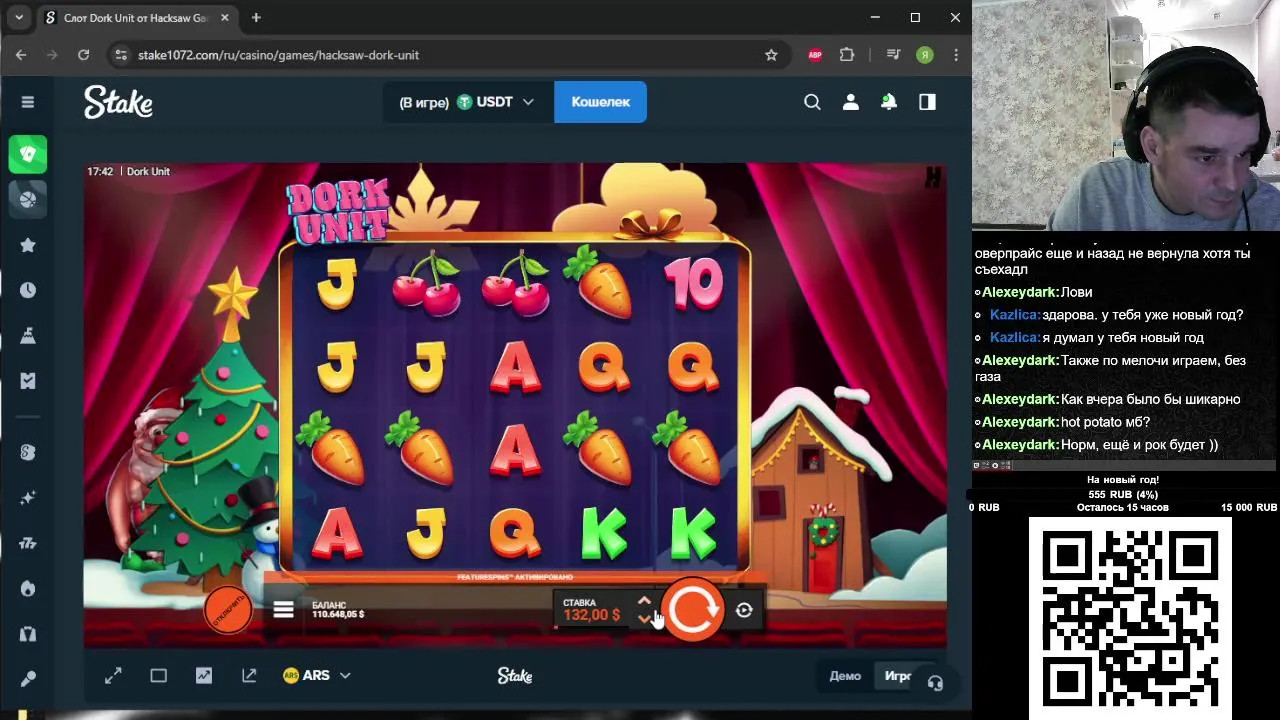The image size is (1280, 720).
Task: Click Kazlica's 'я думал у тебя новый год' message
Action: tap(1123, 338)
